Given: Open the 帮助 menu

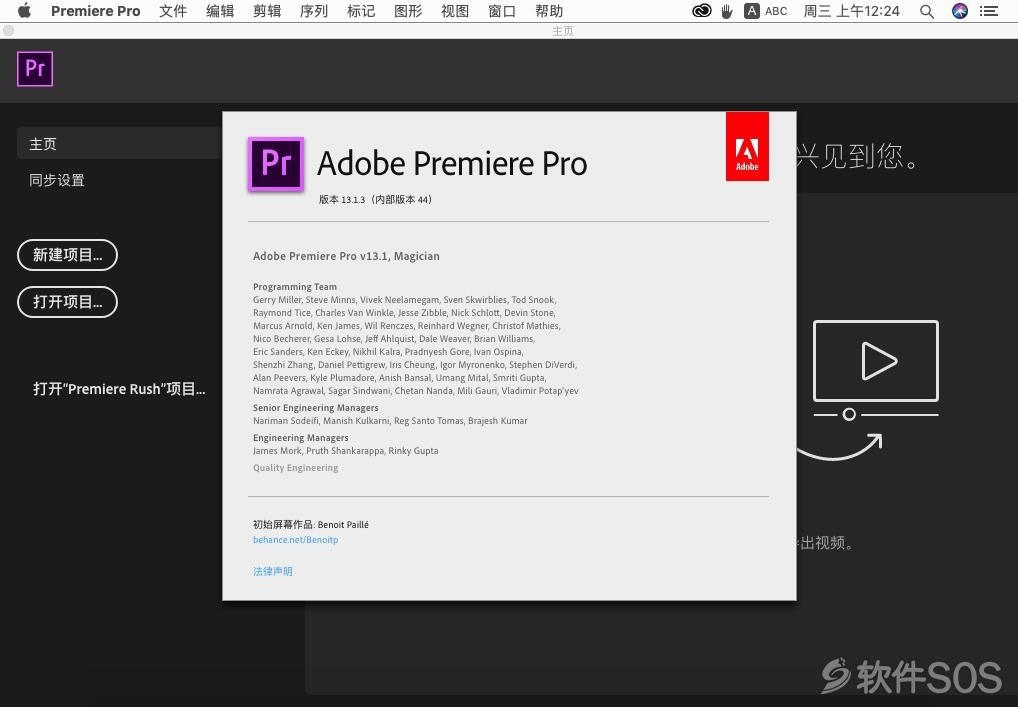Looking at the screenshot, I should [549, 11].
